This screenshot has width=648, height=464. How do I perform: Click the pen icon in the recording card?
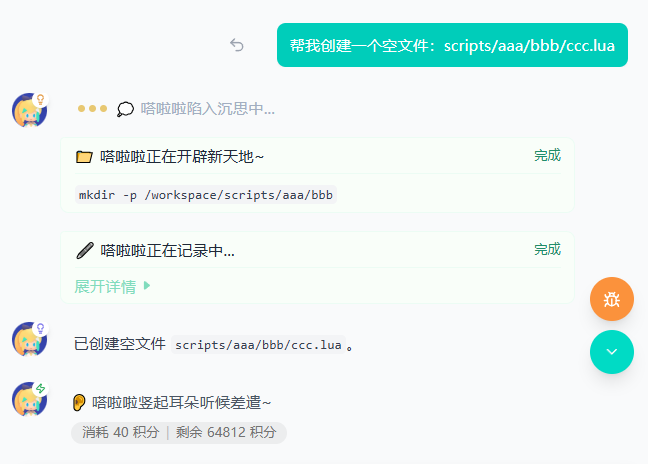85,251
